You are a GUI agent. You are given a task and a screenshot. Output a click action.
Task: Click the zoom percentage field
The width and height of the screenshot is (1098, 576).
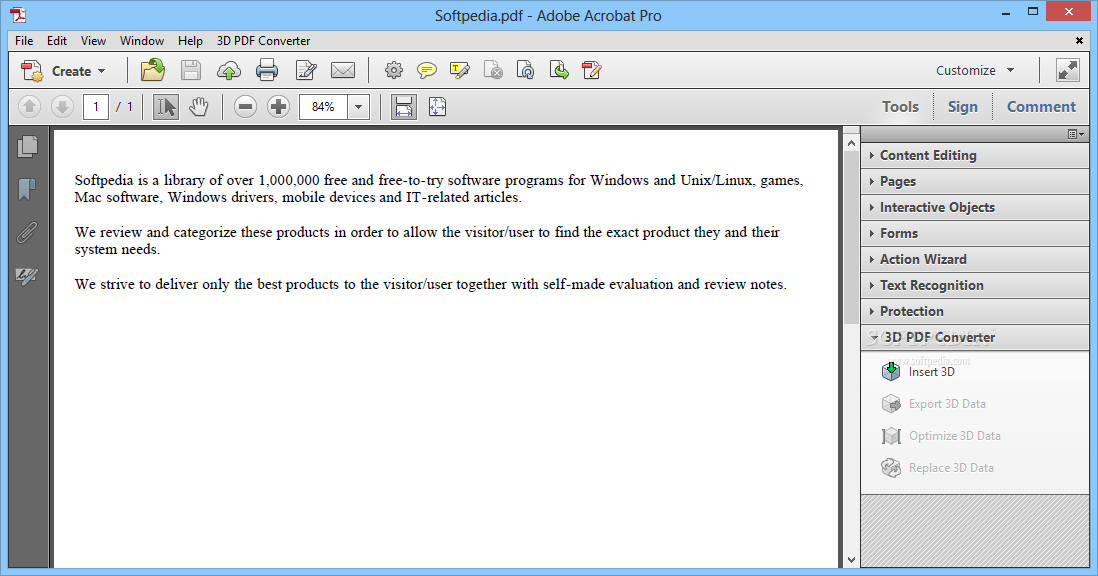(324, 107)
